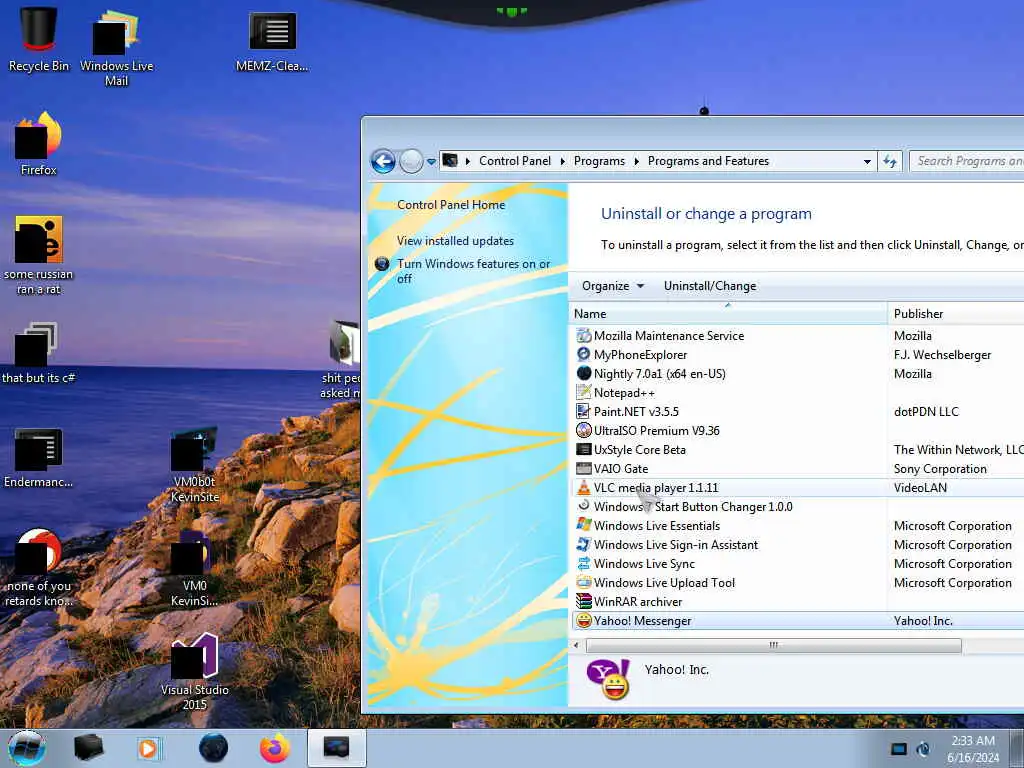Open Turn Windows features on or off
The image size is (1024, 768).
[x=473, y=271]
